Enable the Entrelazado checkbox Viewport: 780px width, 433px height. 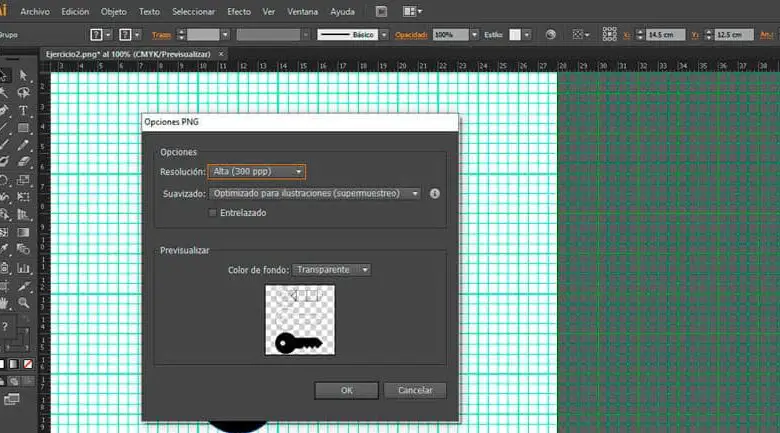tap(212, 213)
